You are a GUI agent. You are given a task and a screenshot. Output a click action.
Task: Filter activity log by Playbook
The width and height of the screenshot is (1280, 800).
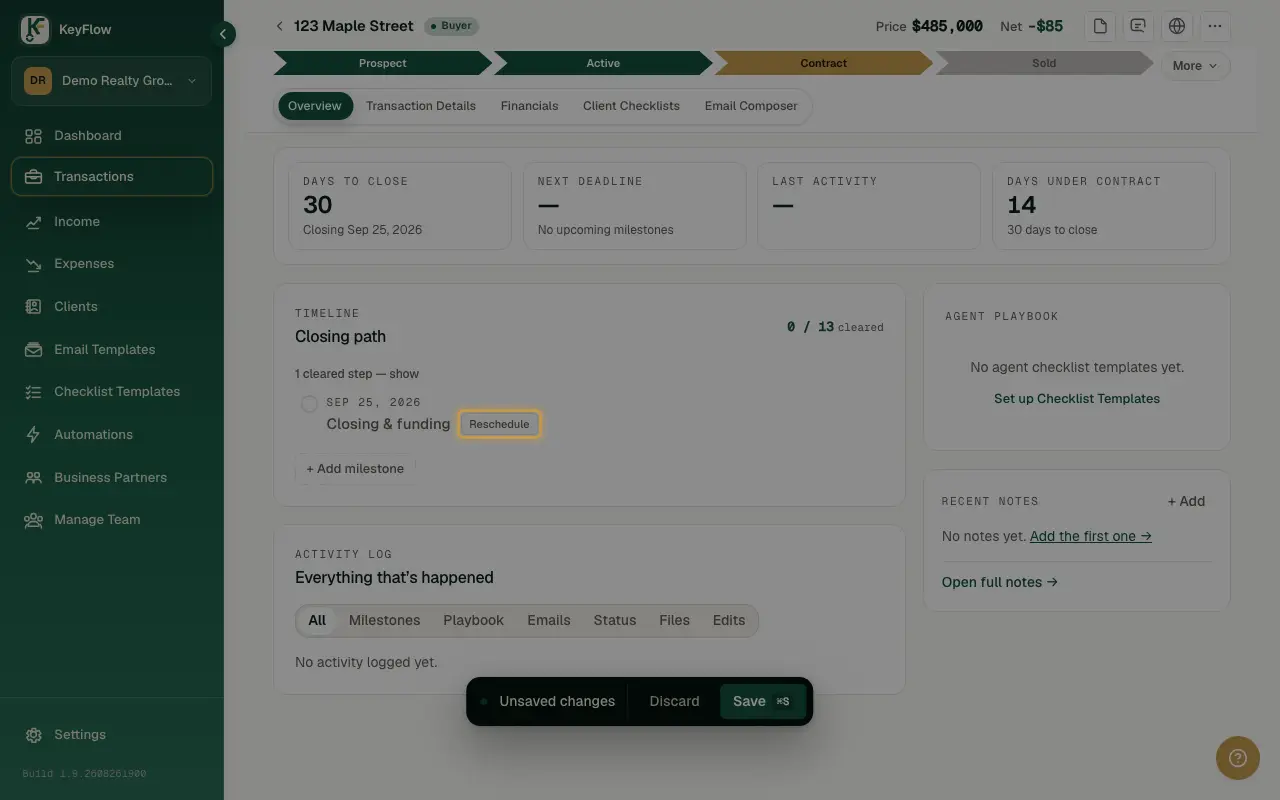click(473, 621)
